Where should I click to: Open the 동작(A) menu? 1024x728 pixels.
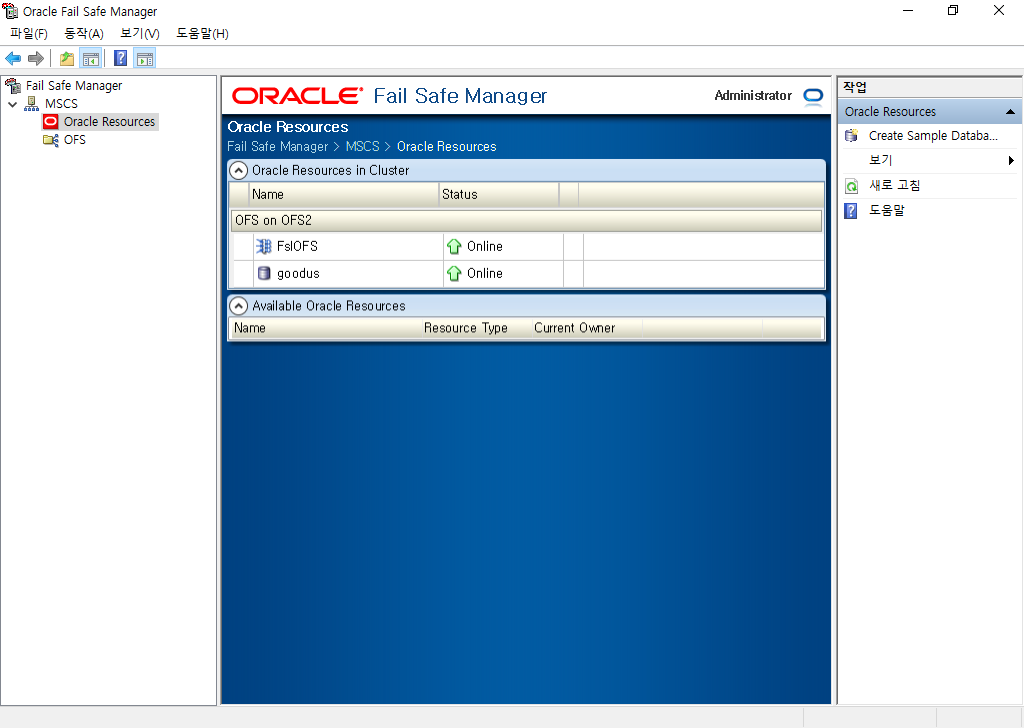coord(84,33)
